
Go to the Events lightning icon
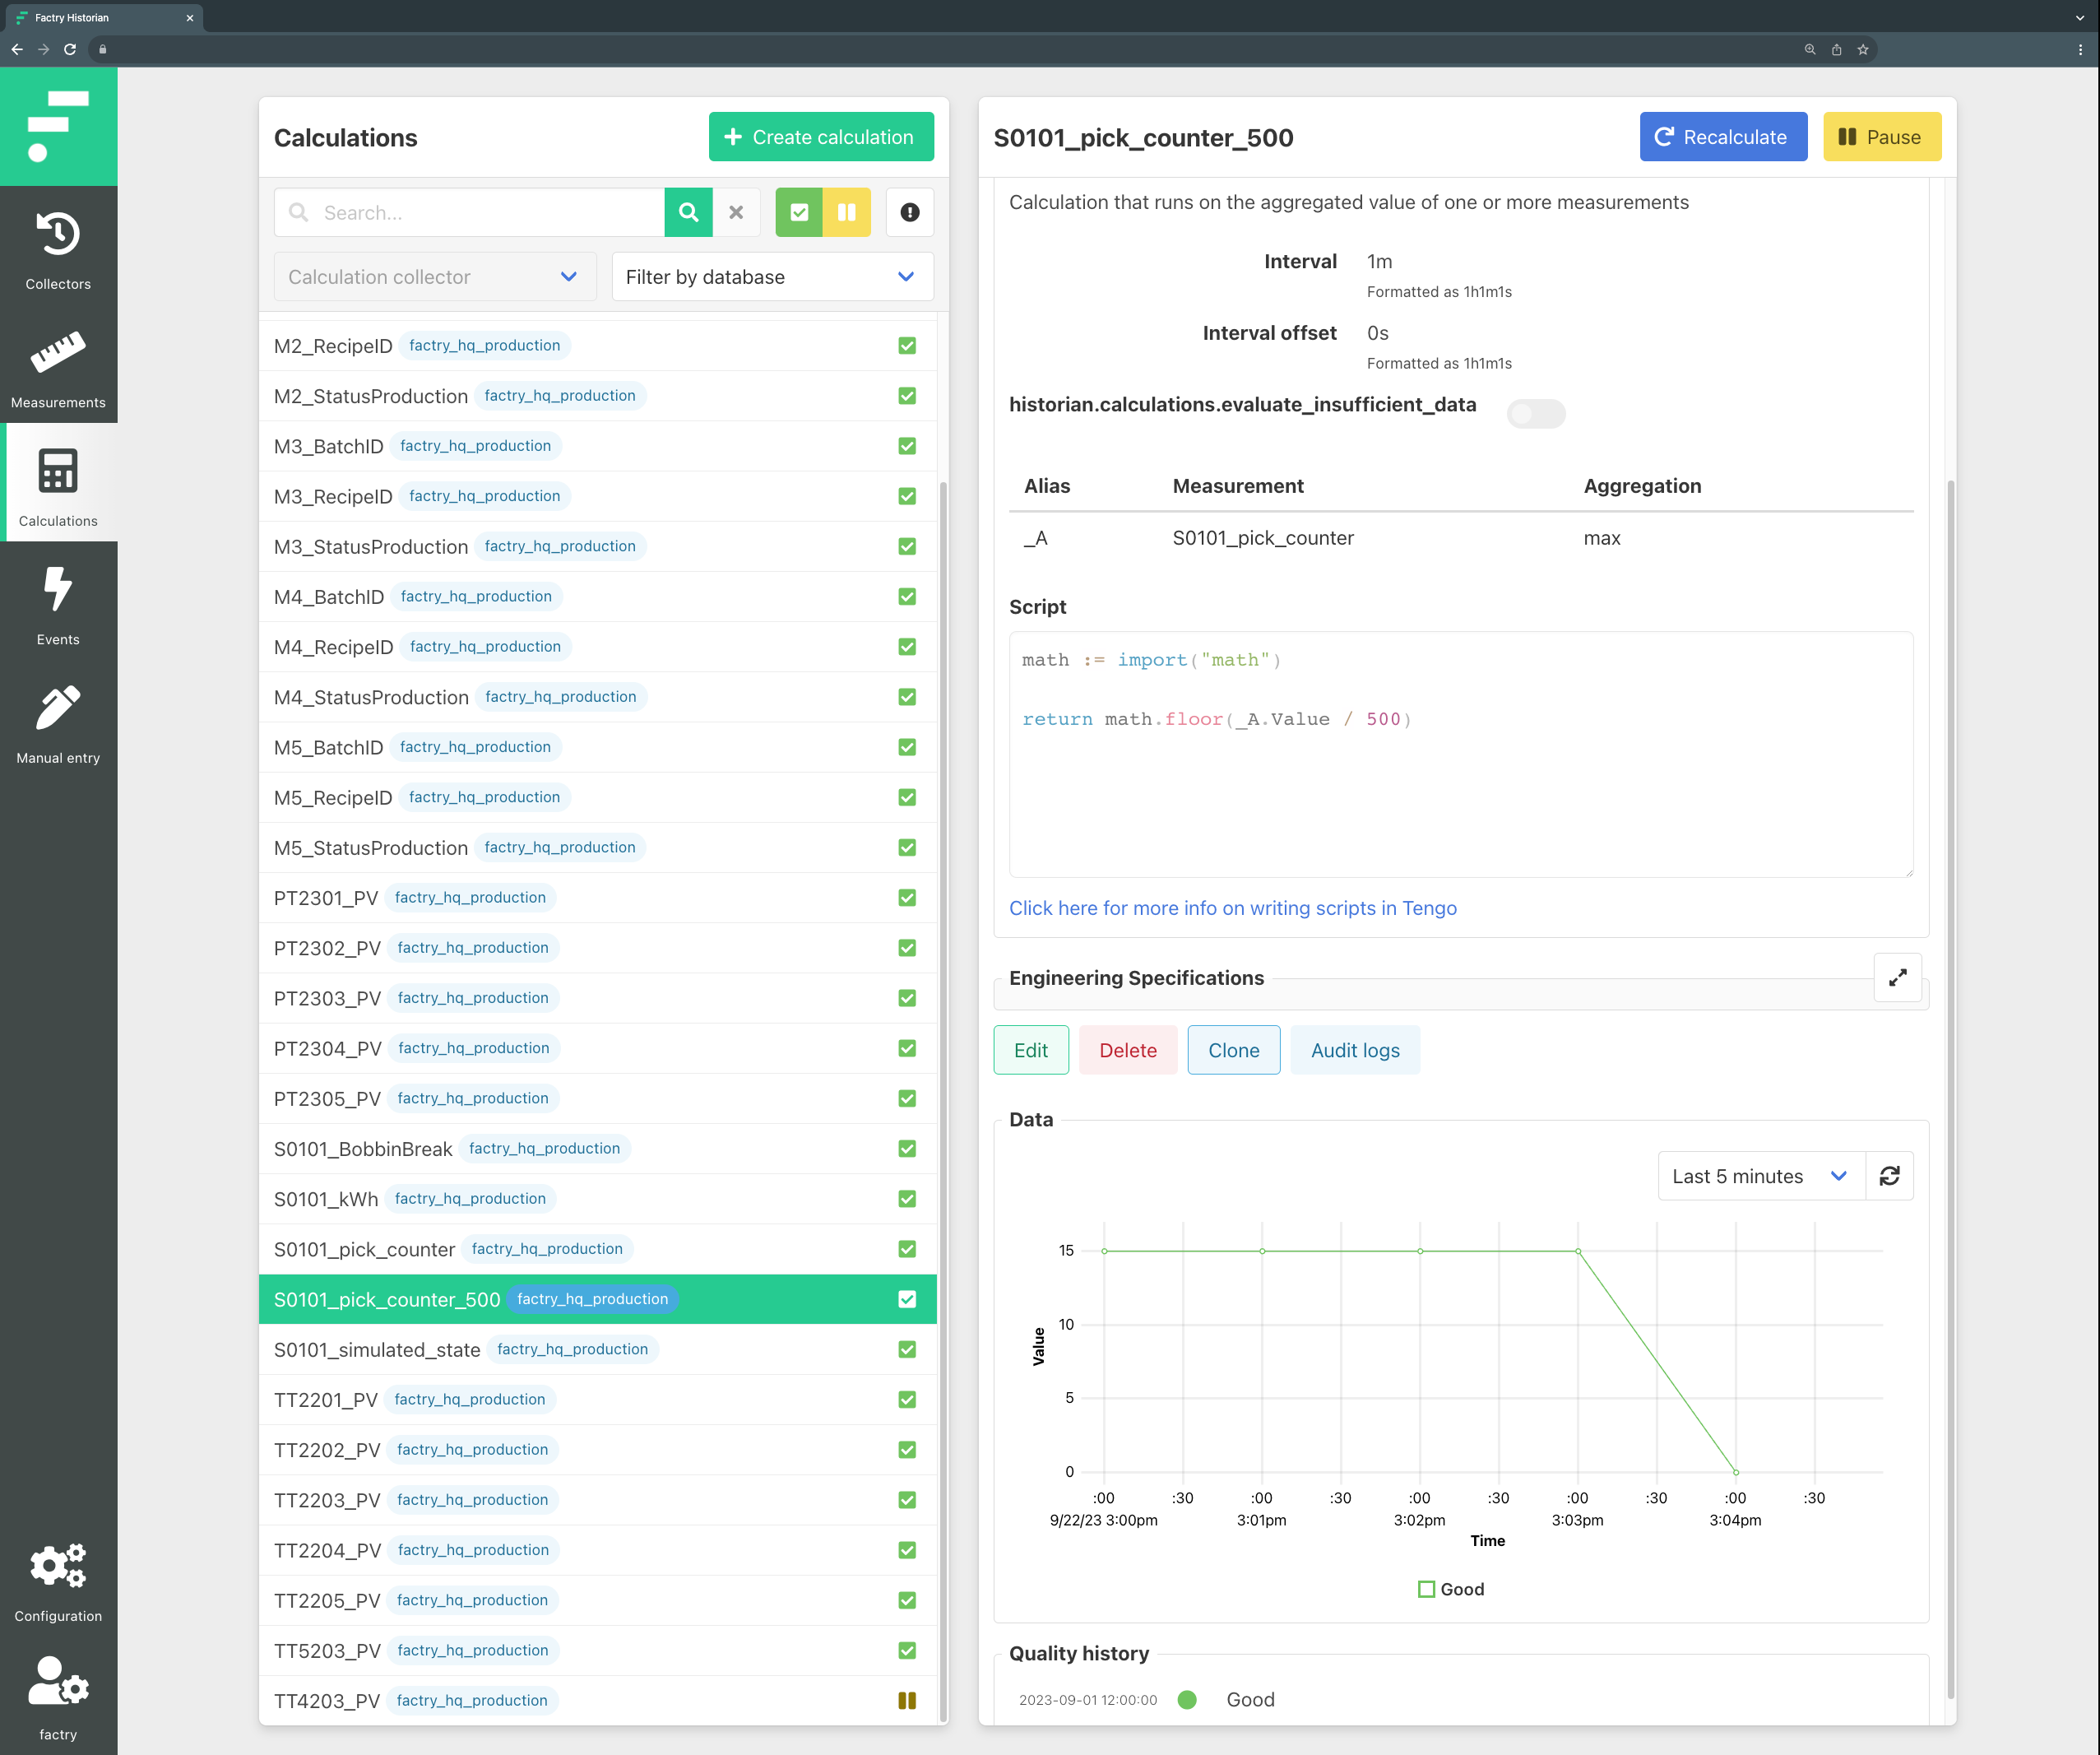point(58,605)
